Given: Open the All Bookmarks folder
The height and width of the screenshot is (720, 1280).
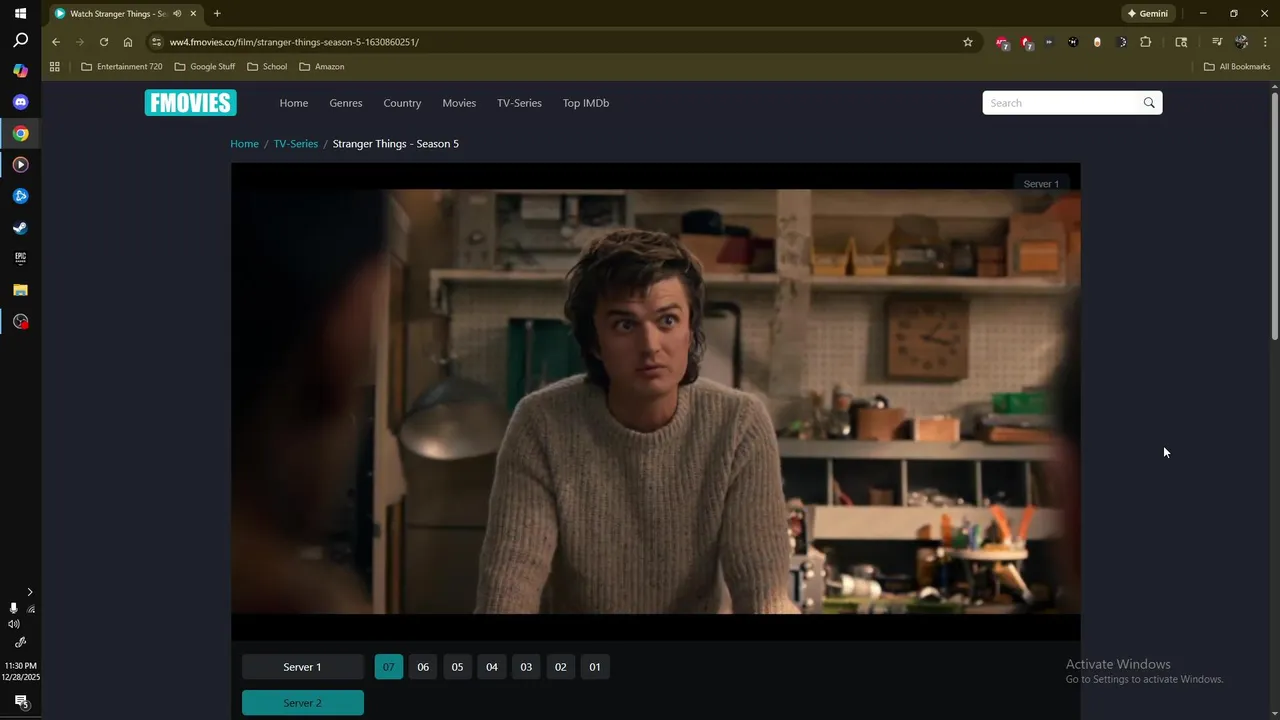Looking at the screenshot, I should [x=1237, y=67].
